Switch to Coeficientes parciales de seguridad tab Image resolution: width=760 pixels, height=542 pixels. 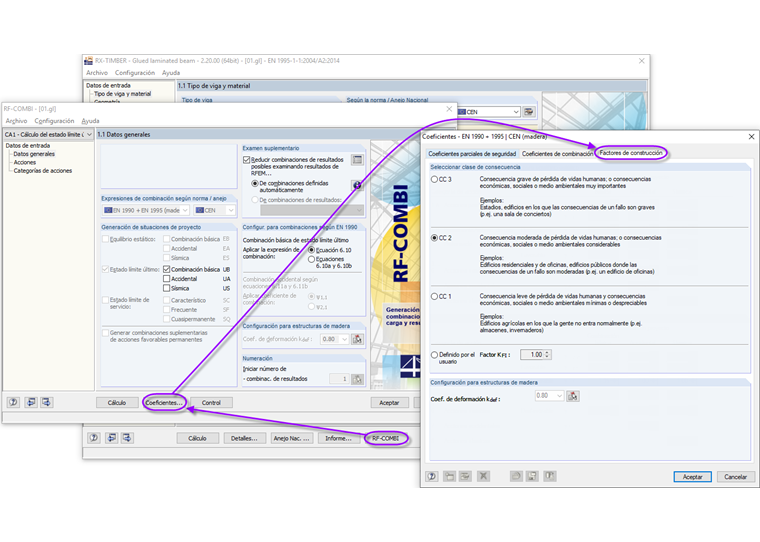472,154
